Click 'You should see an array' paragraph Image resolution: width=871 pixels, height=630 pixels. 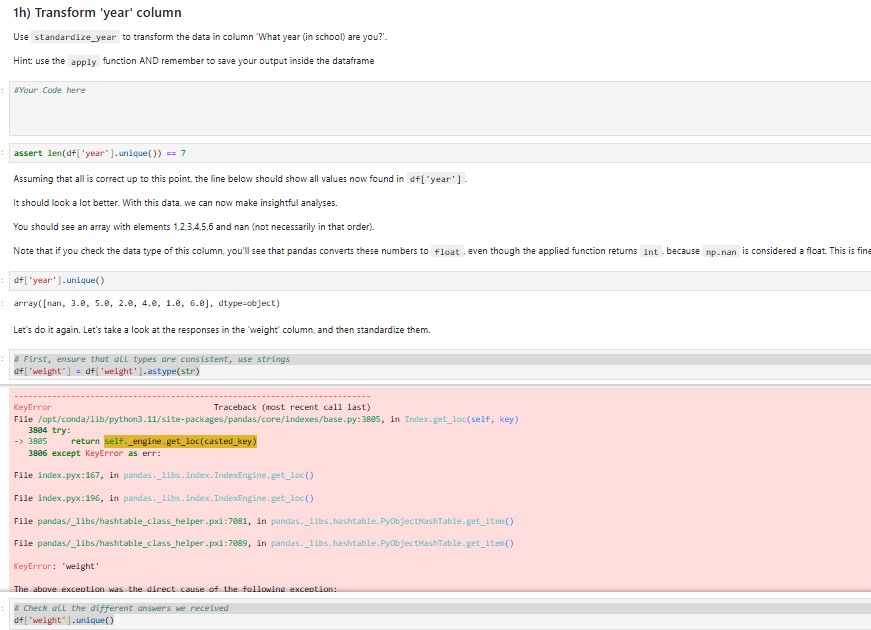click(194, 227)
